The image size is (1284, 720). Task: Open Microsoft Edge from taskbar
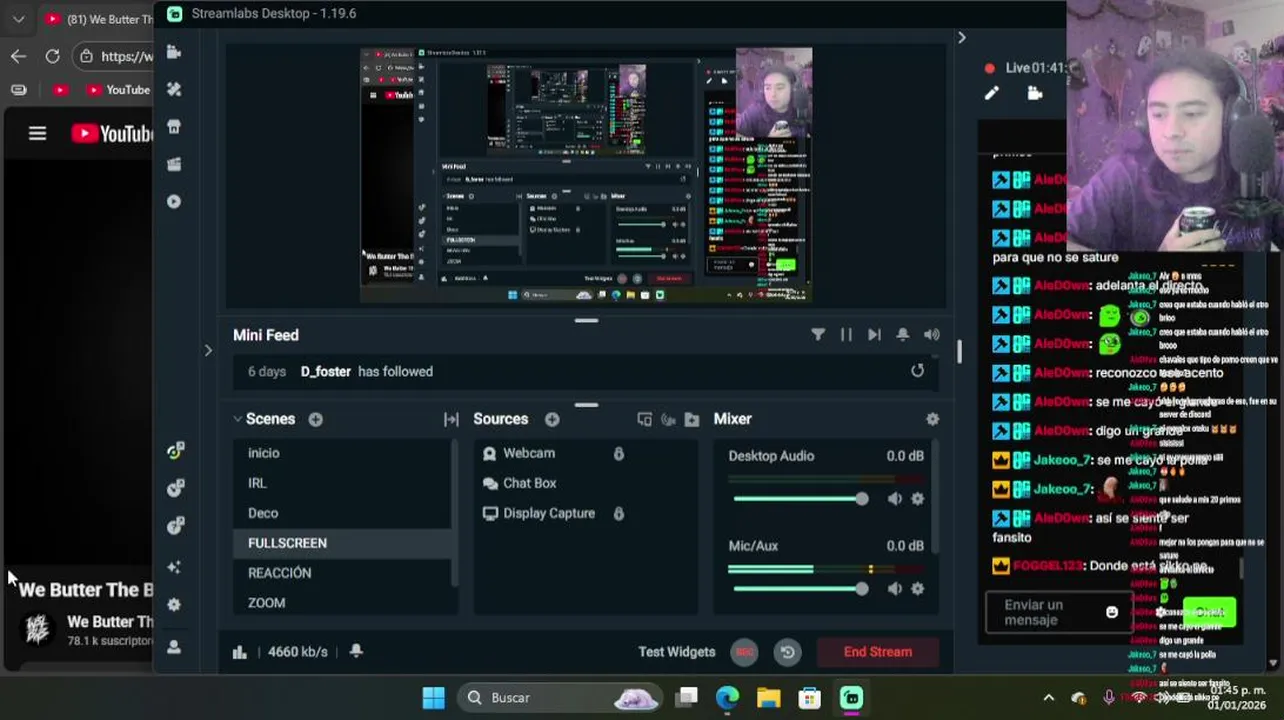point(727,698)
